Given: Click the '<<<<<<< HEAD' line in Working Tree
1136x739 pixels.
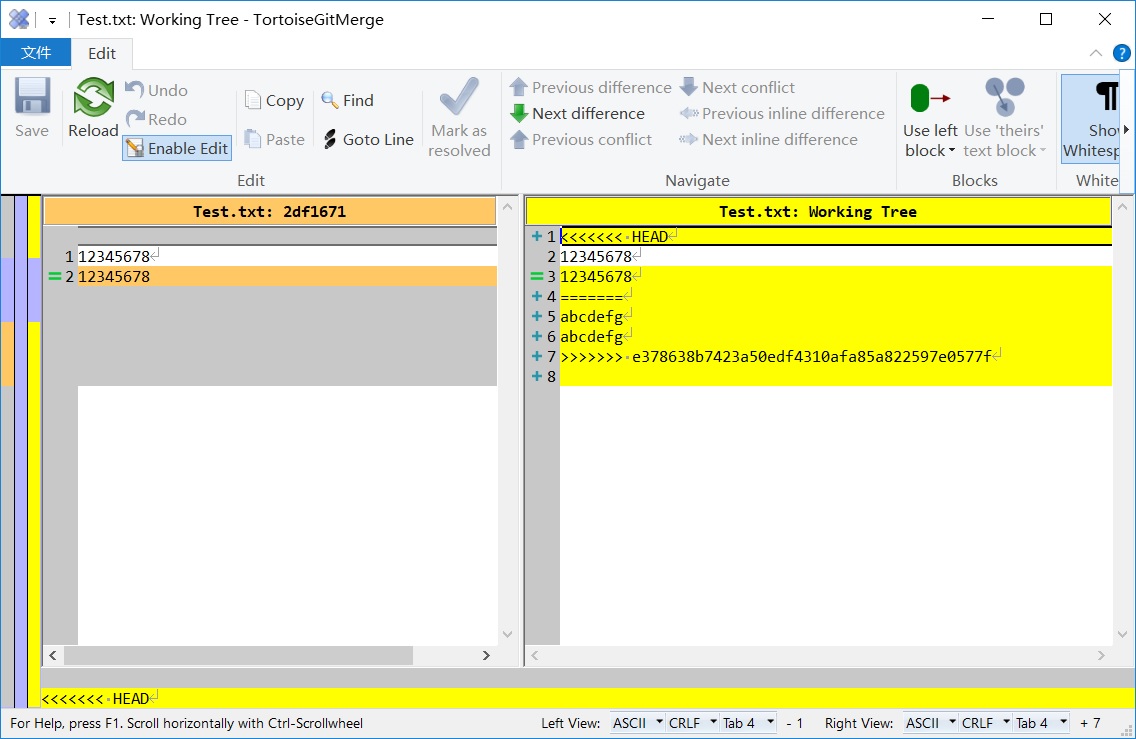Looking at the screenshot, I should pos(835,236).
